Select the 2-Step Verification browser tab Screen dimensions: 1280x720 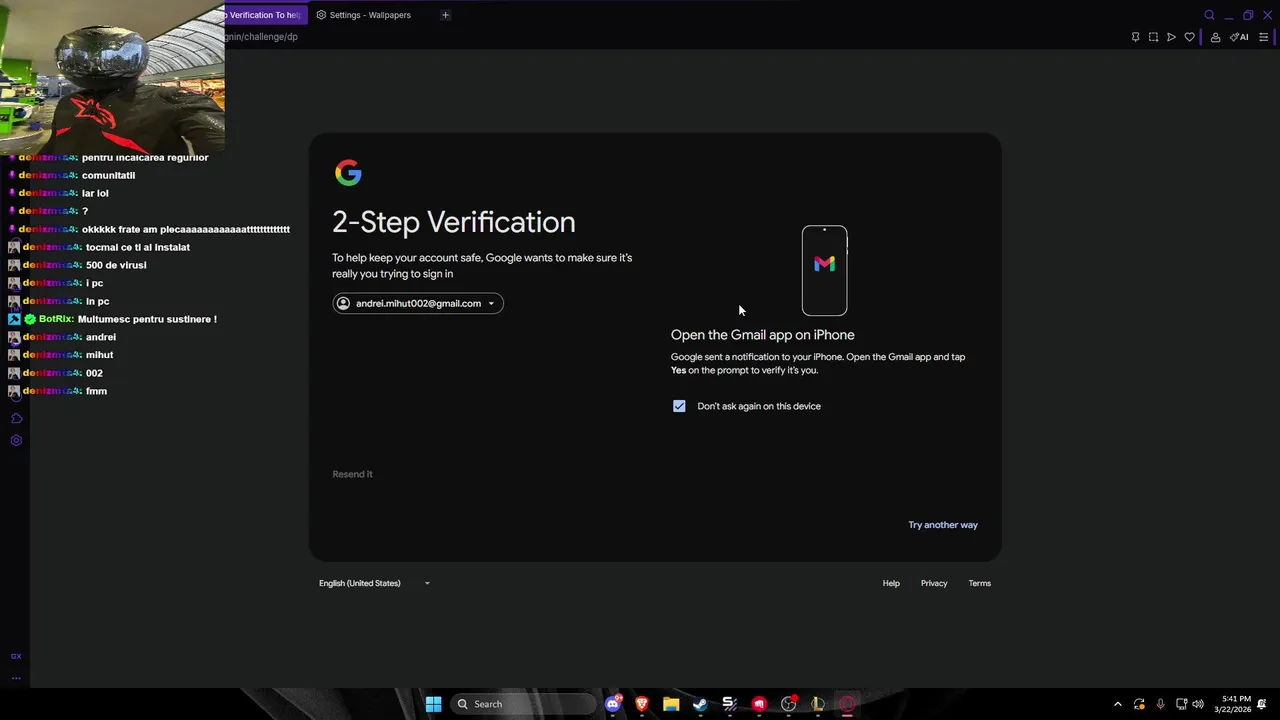coord(264,15)
